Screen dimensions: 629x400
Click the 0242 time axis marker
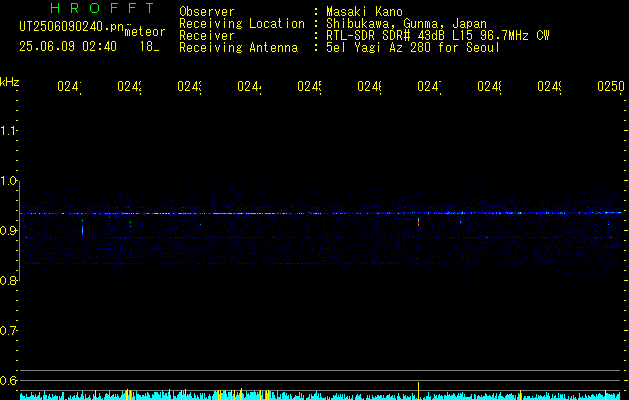tap(129, 86)
